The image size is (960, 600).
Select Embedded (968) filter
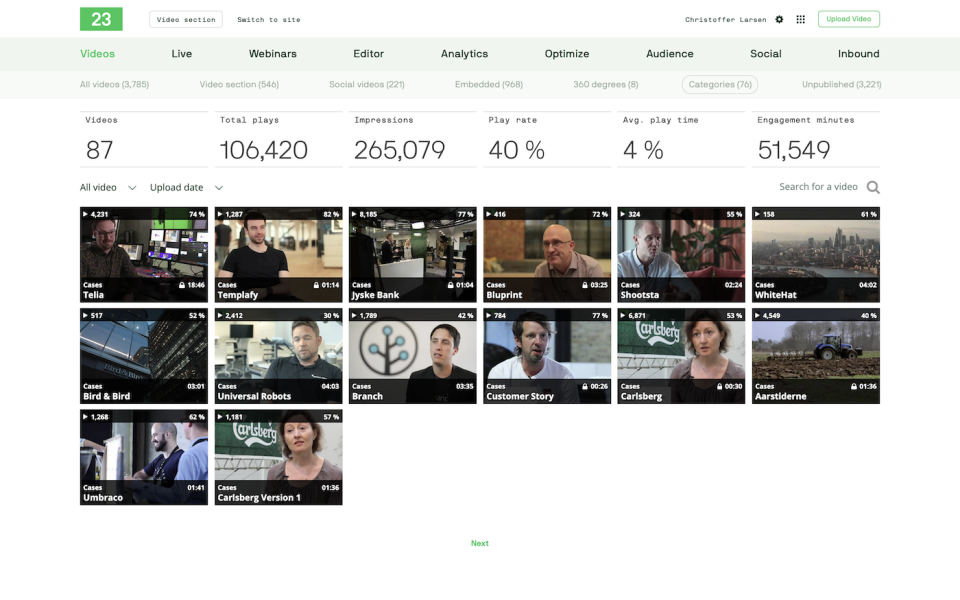tap(489, 84)
